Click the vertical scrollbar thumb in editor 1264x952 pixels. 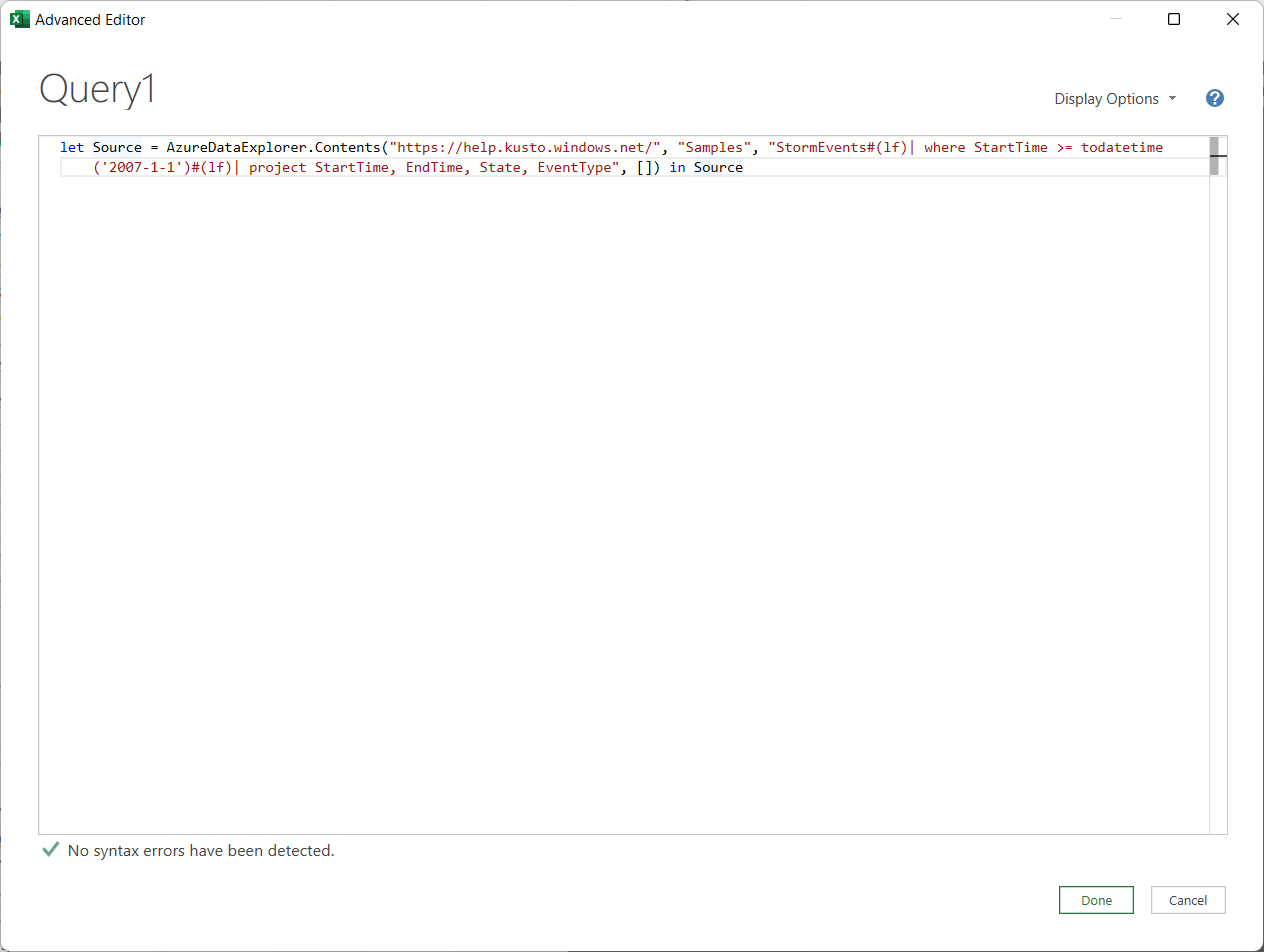click(x=1215, y=156)
